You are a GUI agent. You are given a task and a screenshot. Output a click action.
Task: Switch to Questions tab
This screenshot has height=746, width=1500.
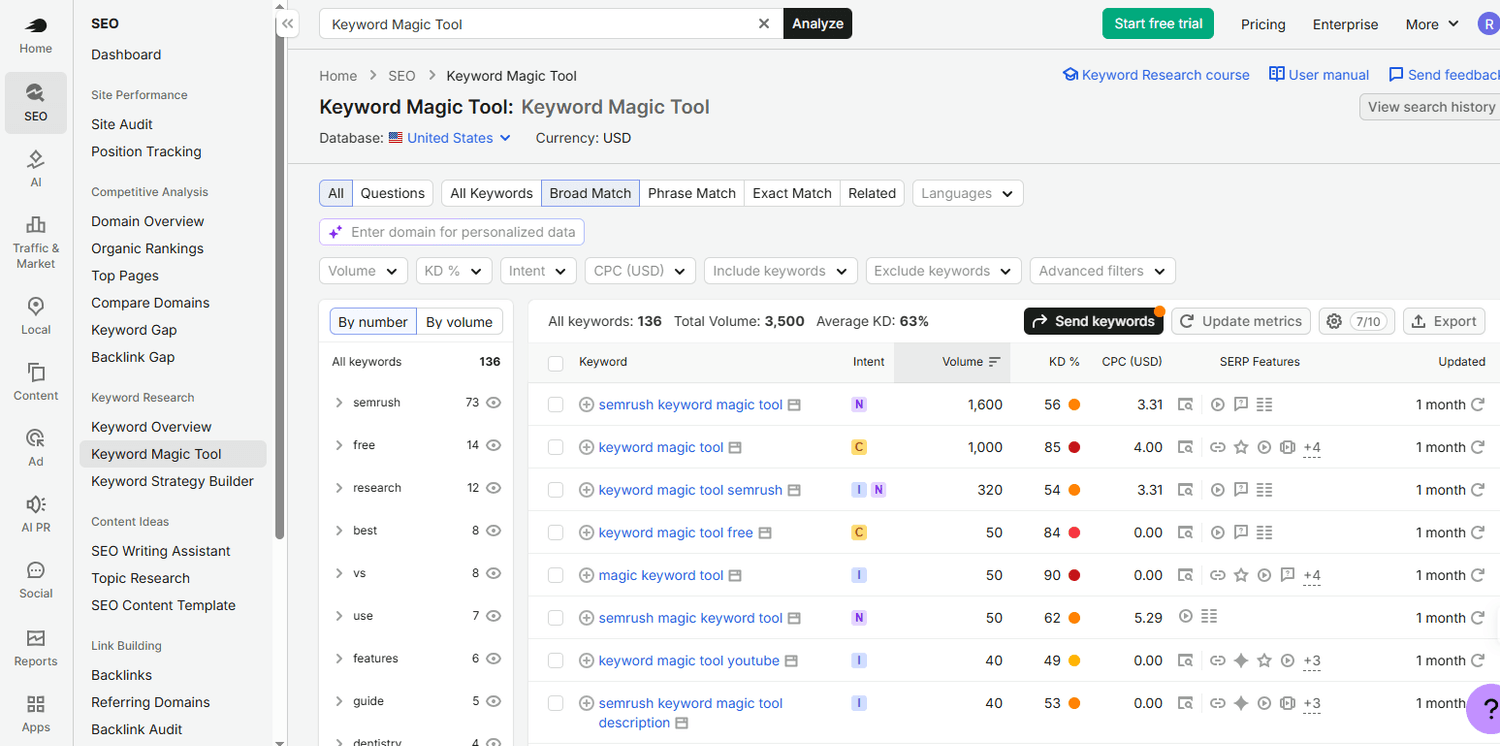click(393, 193)
